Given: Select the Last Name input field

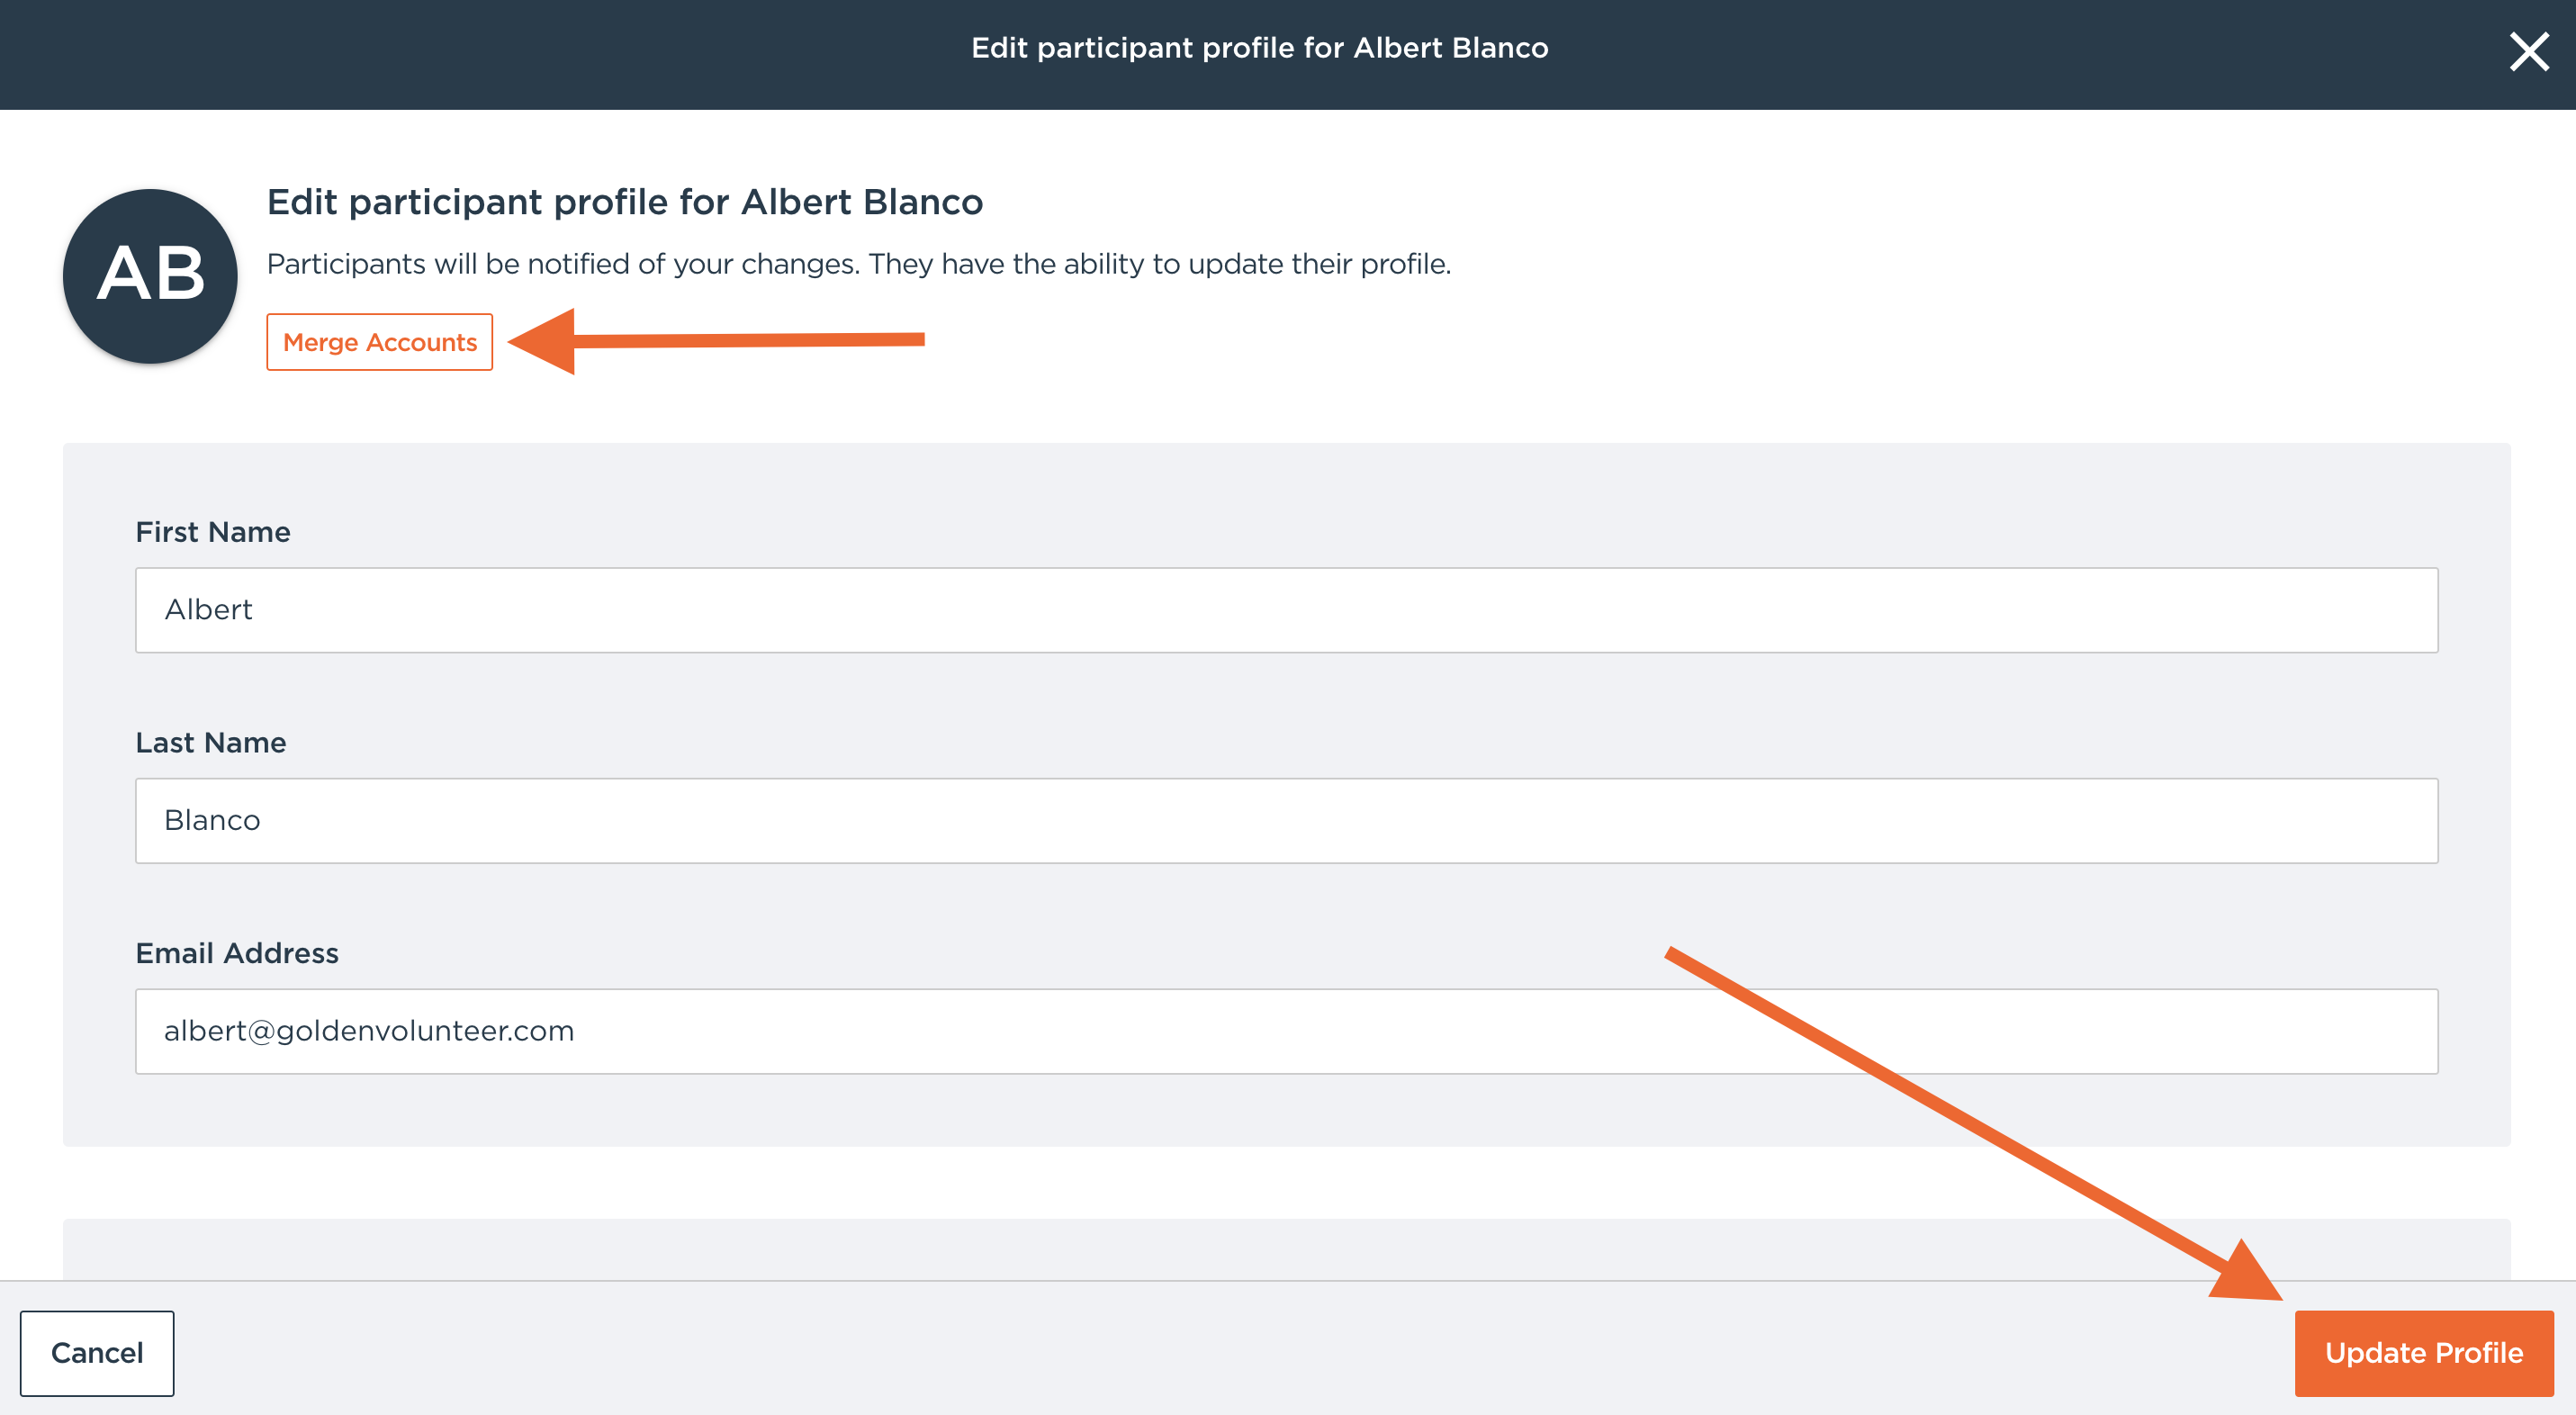Looking at the screenshot, I should tap(1285, 820).
